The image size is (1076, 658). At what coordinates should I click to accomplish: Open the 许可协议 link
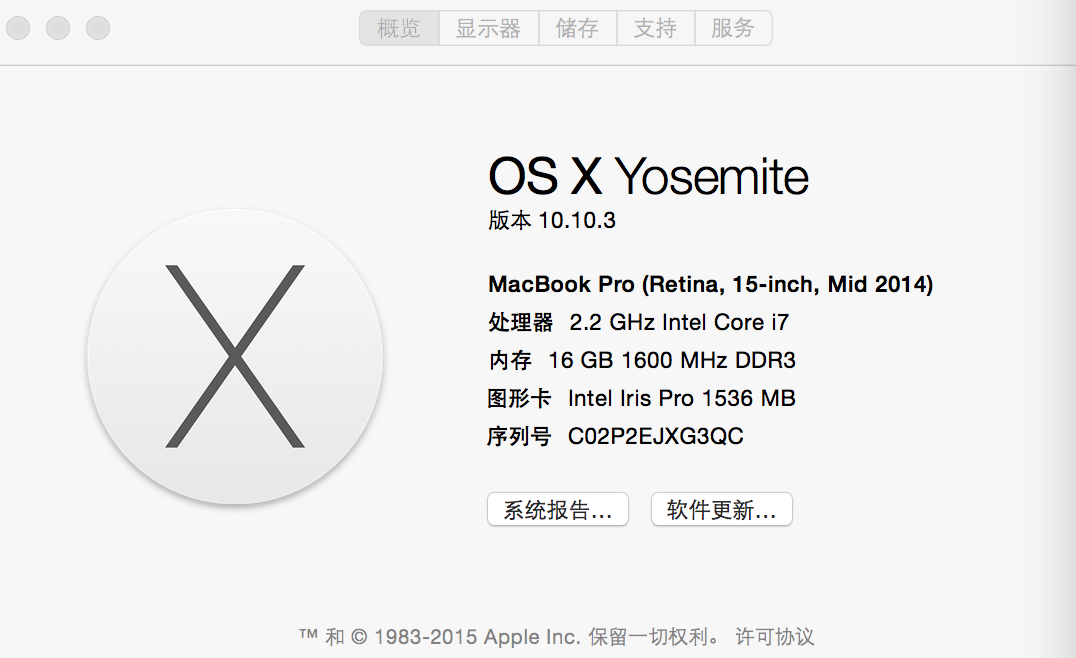click(x=775, y=636)
